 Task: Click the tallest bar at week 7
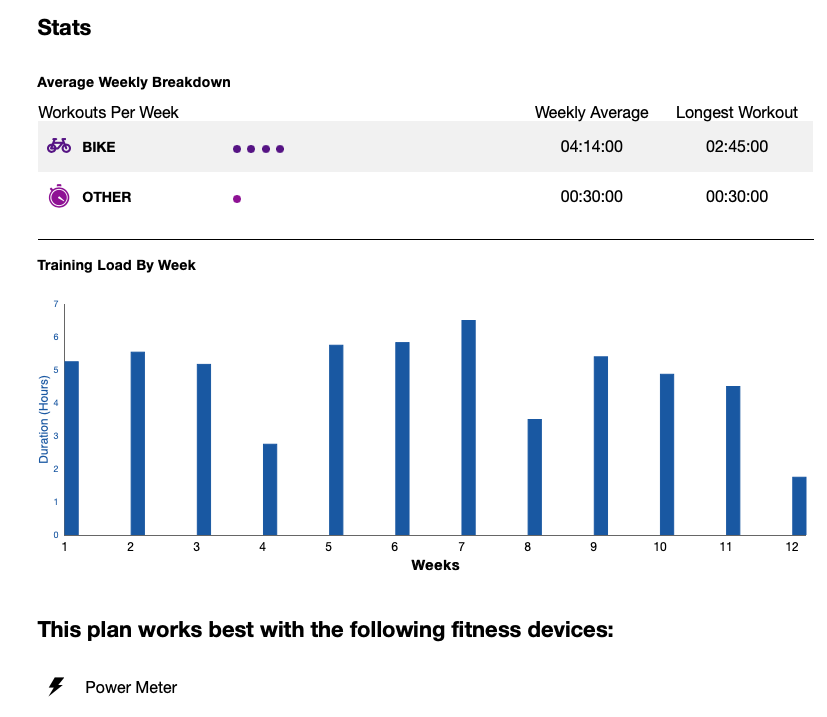tap(468, 427)
